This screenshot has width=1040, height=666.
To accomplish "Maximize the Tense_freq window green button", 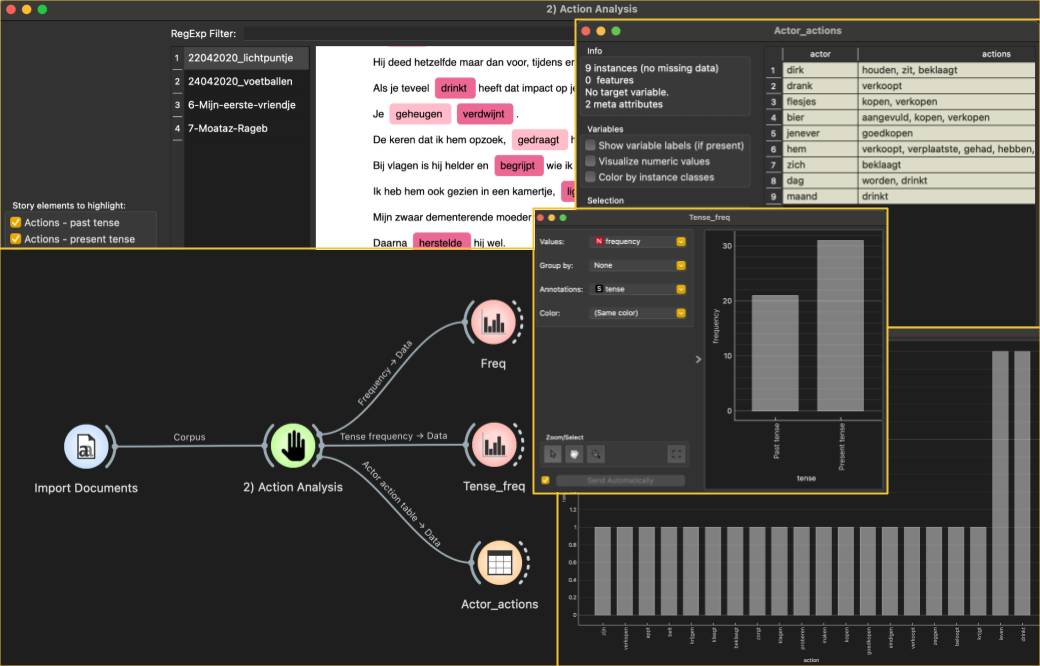I will pyautogui.click(x=563, y=218).
